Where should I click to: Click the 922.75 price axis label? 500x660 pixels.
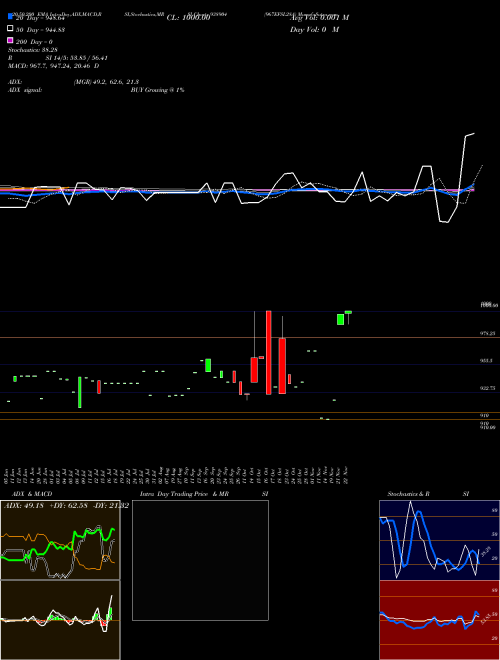[x=488, y=388]
